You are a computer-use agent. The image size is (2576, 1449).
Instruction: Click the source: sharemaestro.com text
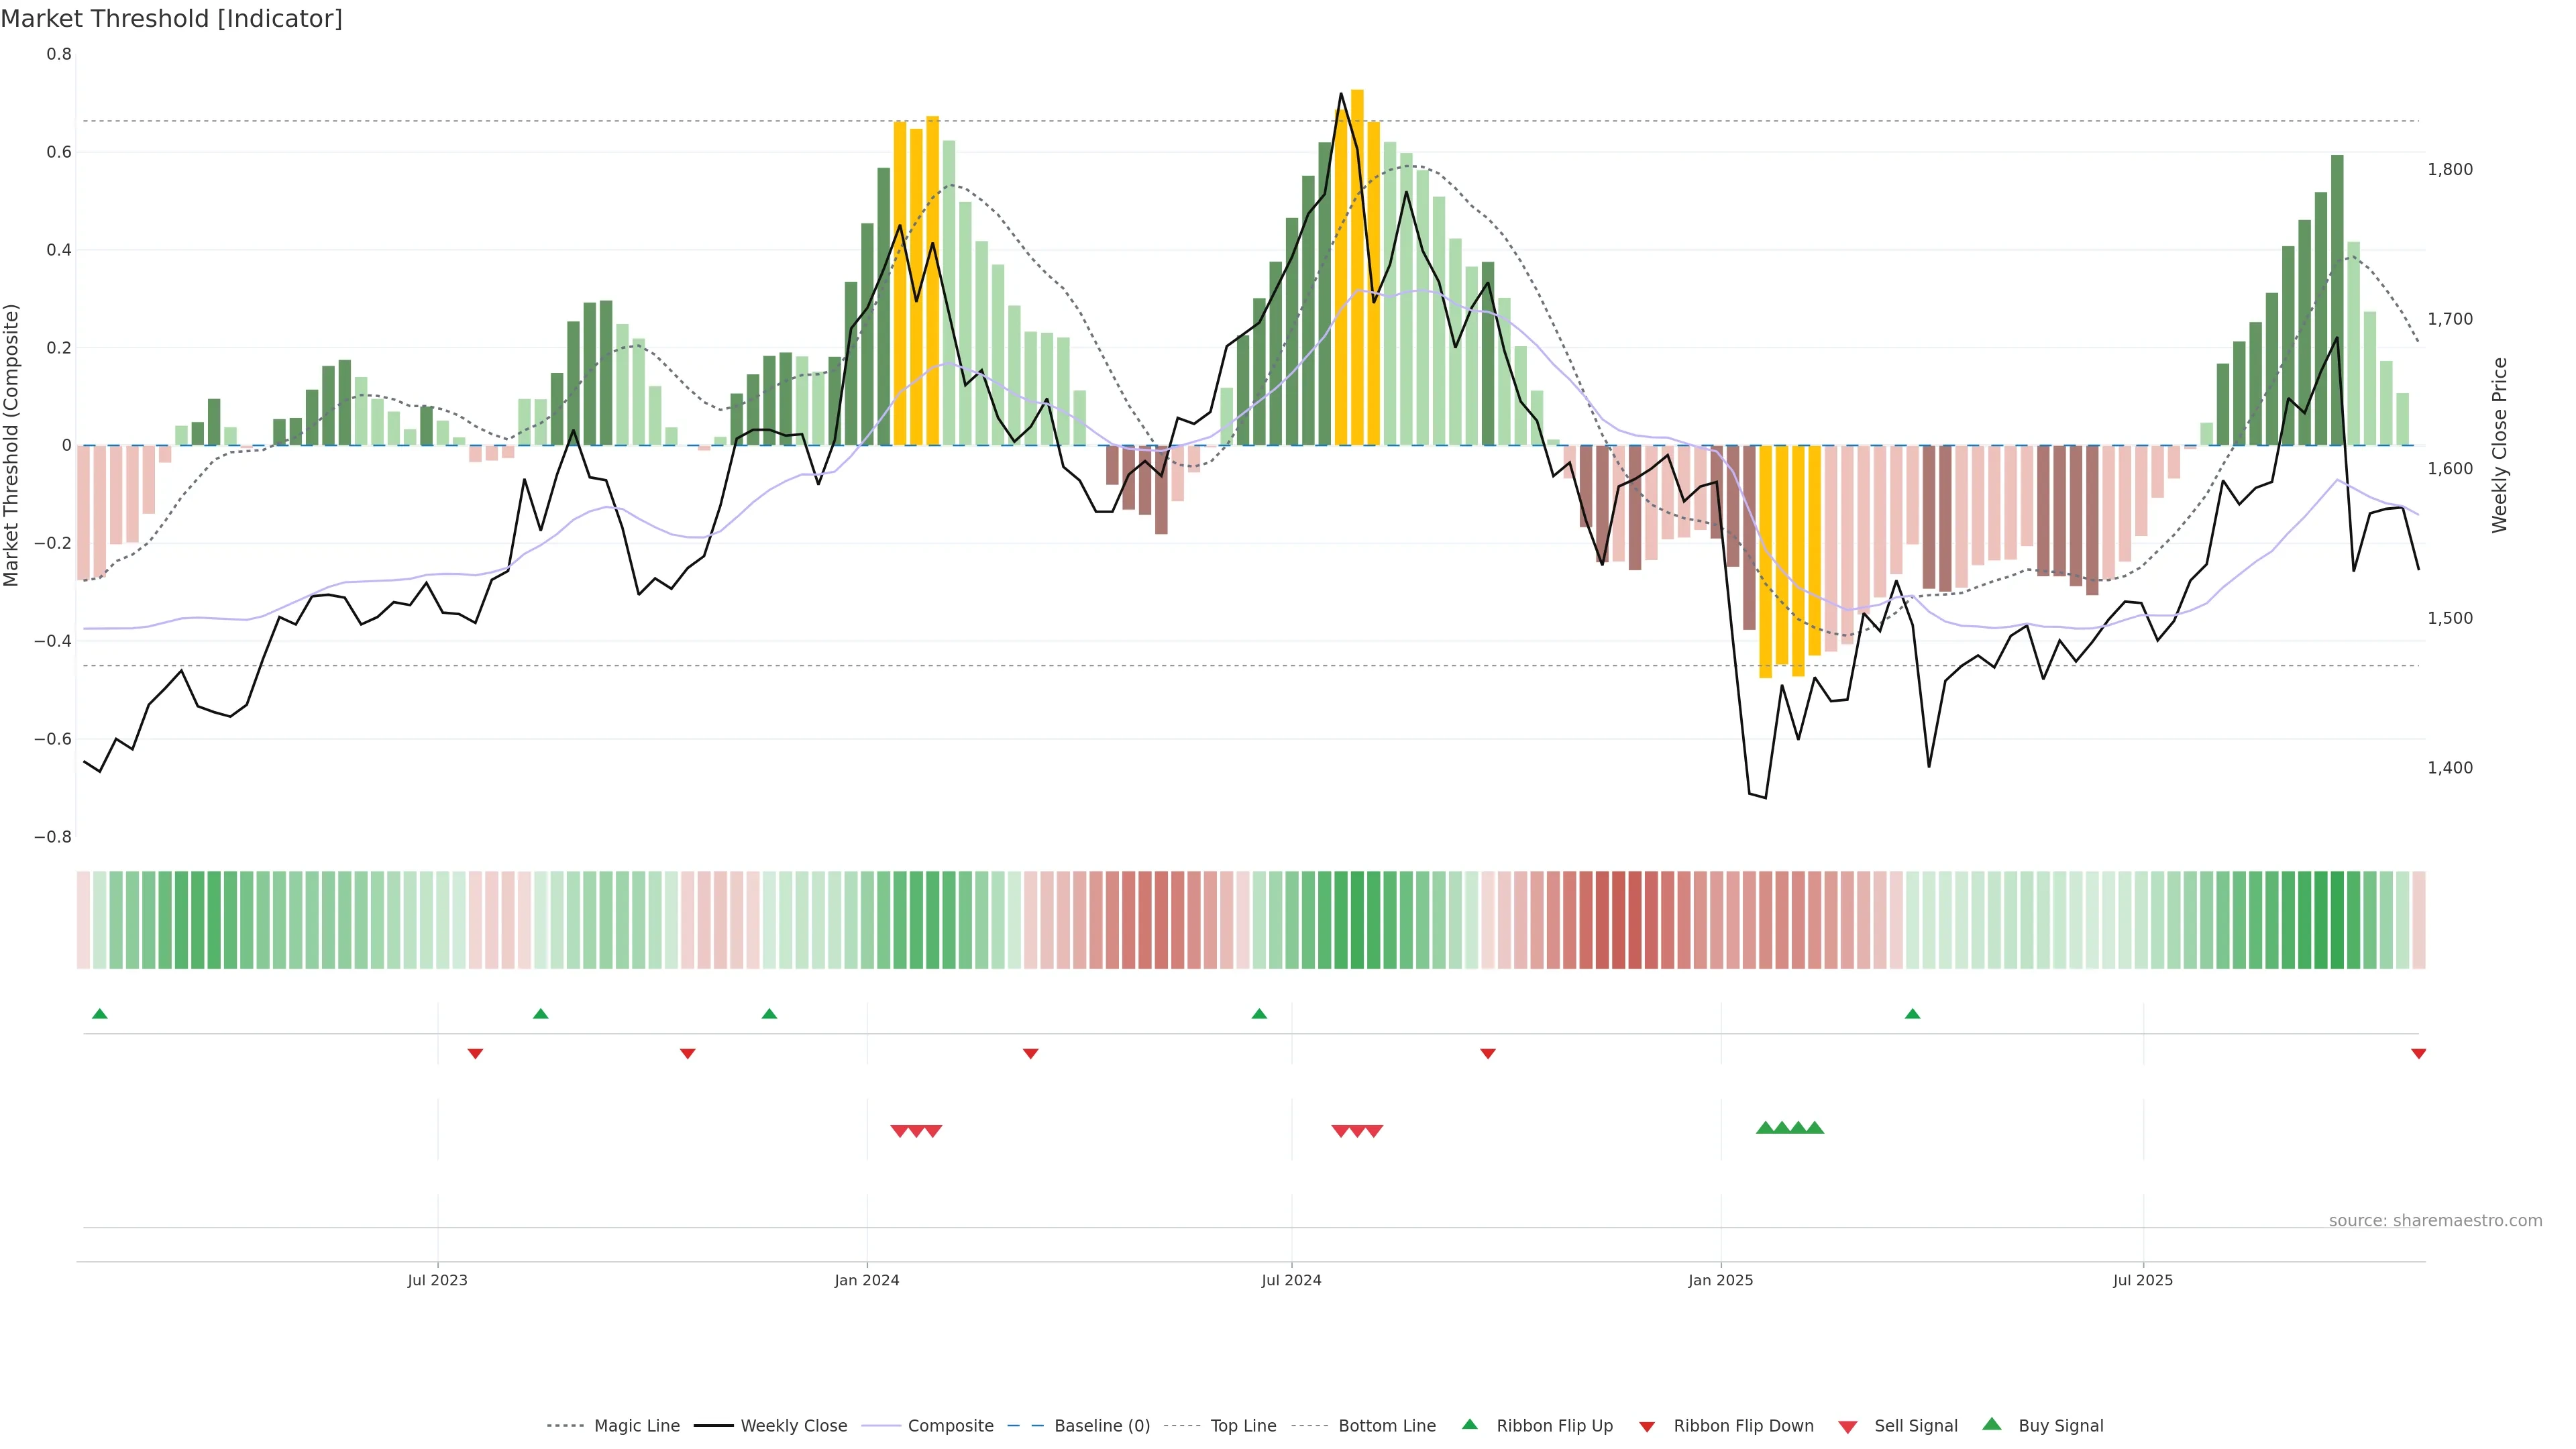[2435, 1221]
